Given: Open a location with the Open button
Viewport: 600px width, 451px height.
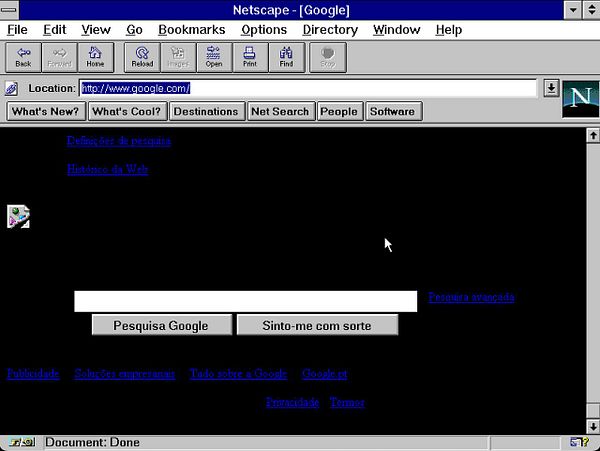Looking at the screenshot, I should [x=214, y=57].
